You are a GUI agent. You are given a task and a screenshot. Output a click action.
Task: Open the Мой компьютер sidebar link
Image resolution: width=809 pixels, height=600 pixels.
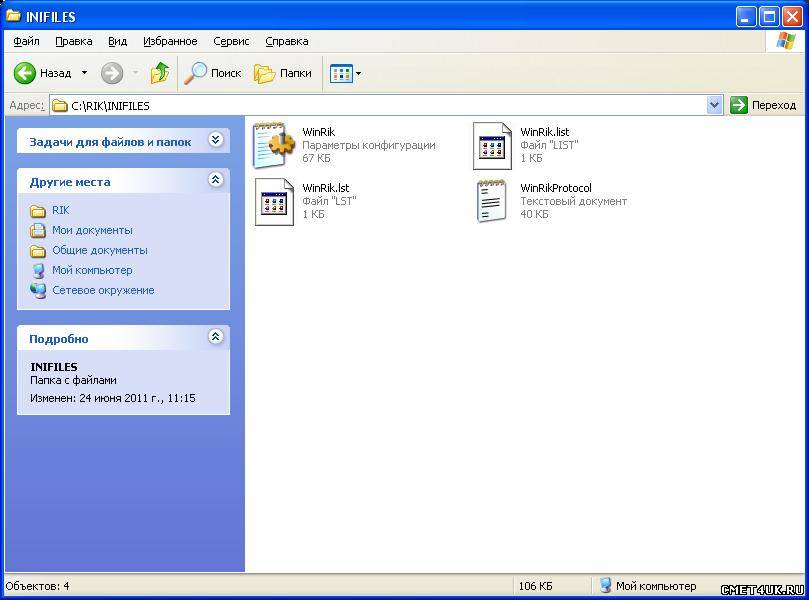tap(92, 270)
